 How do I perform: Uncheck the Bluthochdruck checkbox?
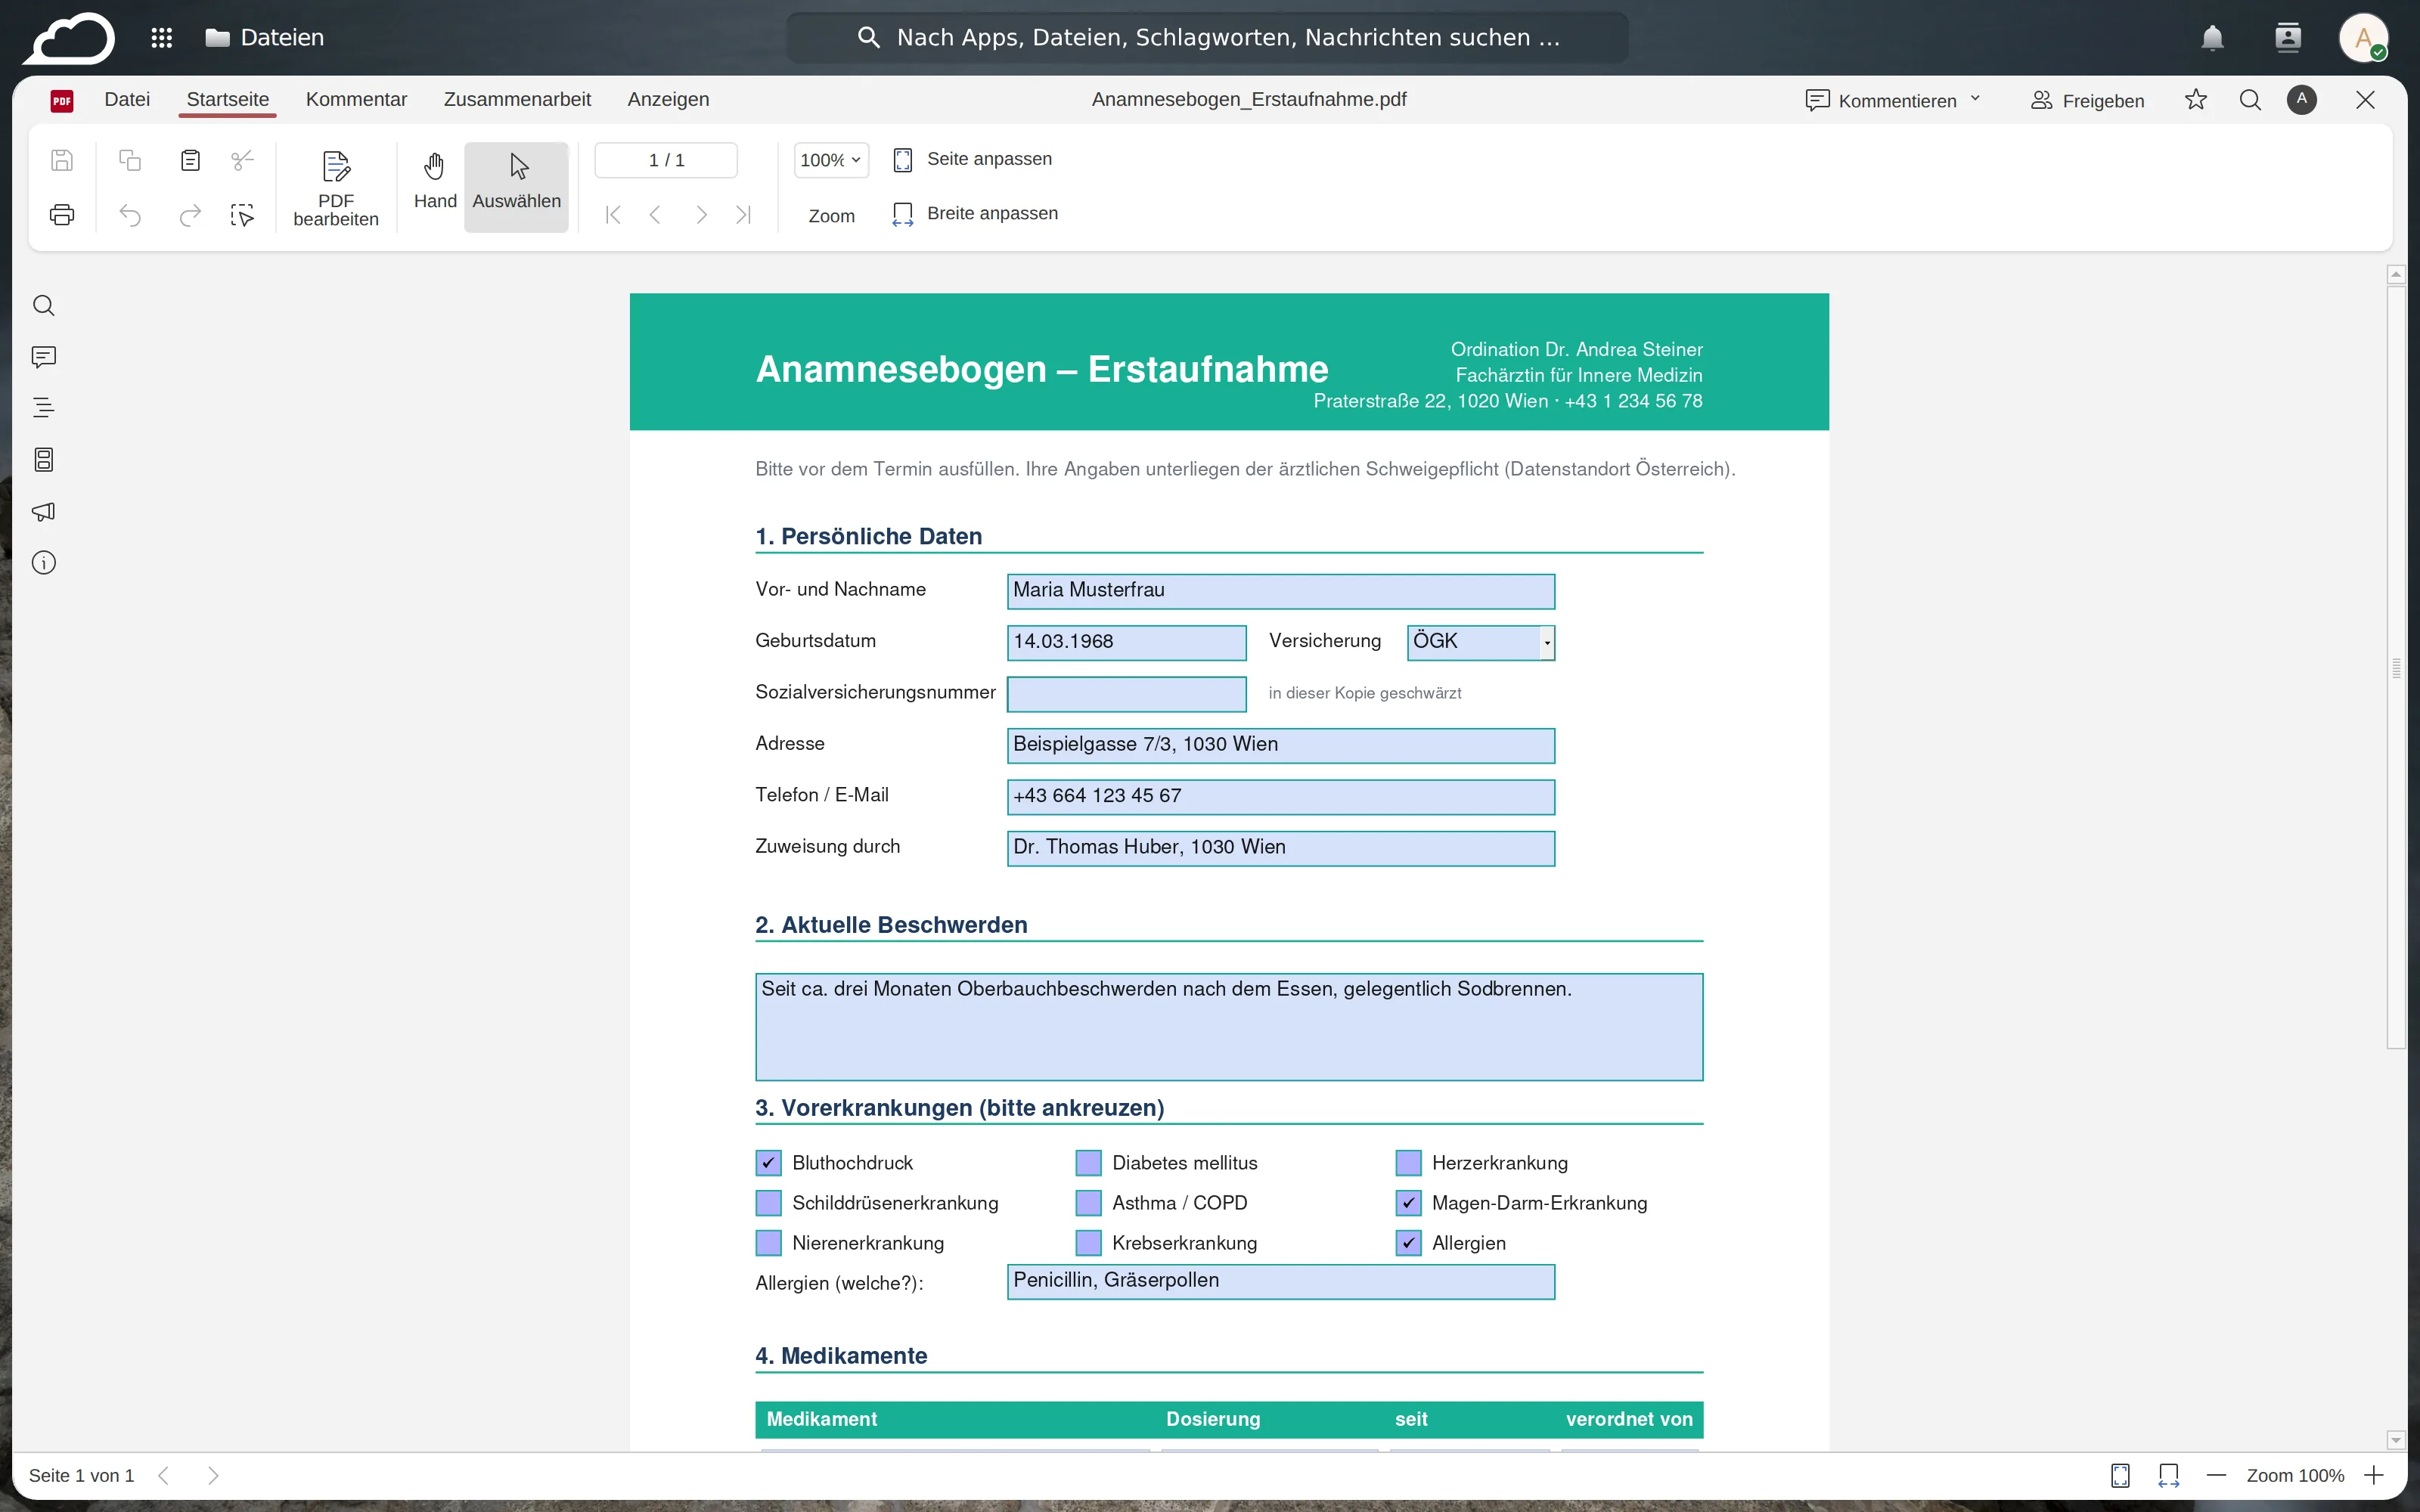tap(769, 1163)
